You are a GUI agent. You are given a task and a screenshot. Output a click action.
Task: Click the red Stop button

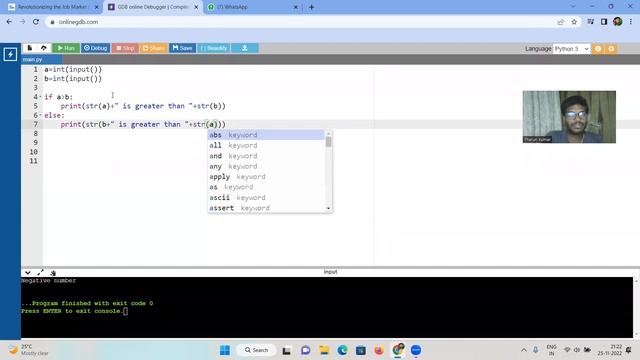click(x=125, y=48)
